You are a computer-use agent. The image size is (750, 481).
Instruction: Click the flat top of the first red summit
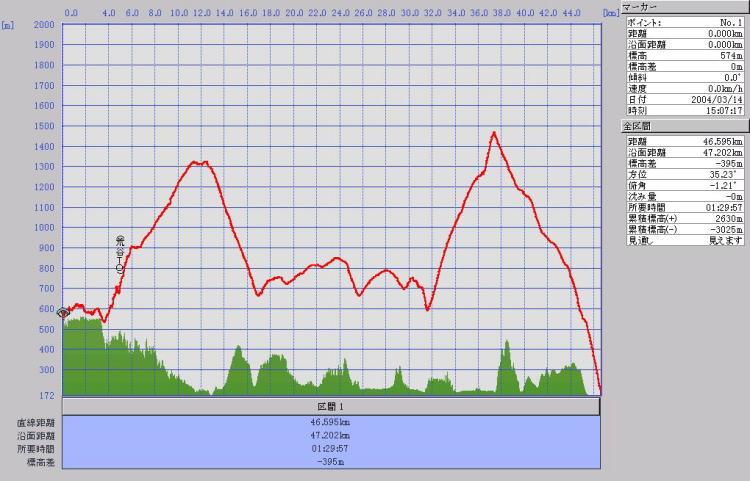[200, 162]
